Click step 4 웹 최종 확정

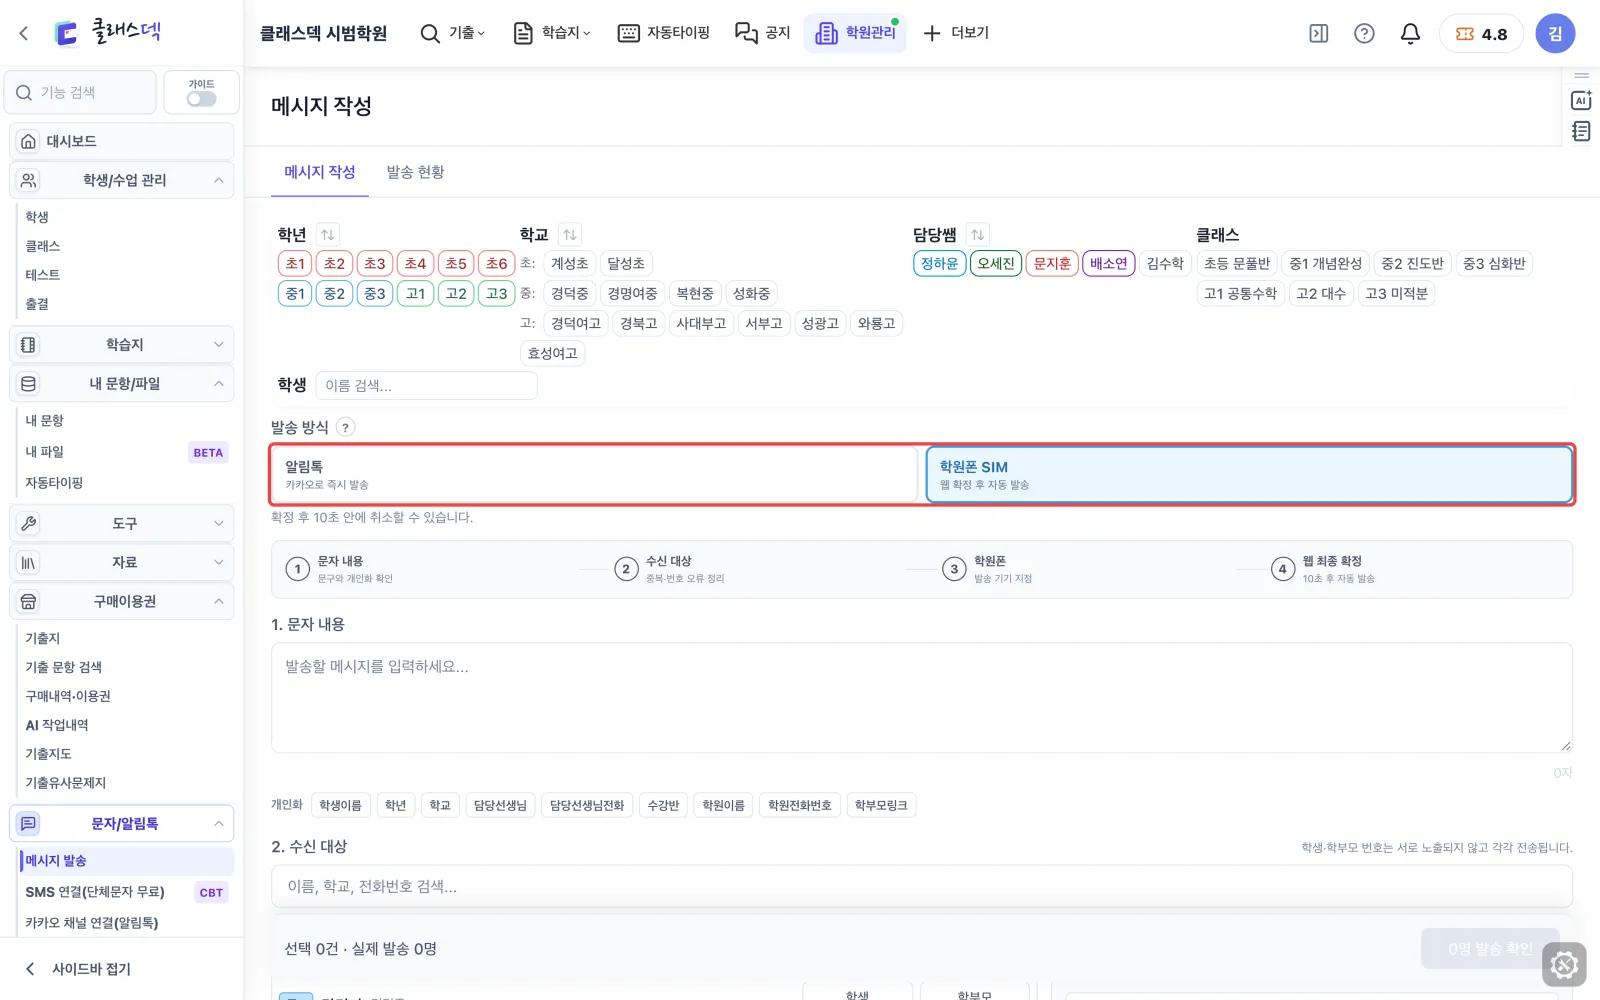point(1323,569)
